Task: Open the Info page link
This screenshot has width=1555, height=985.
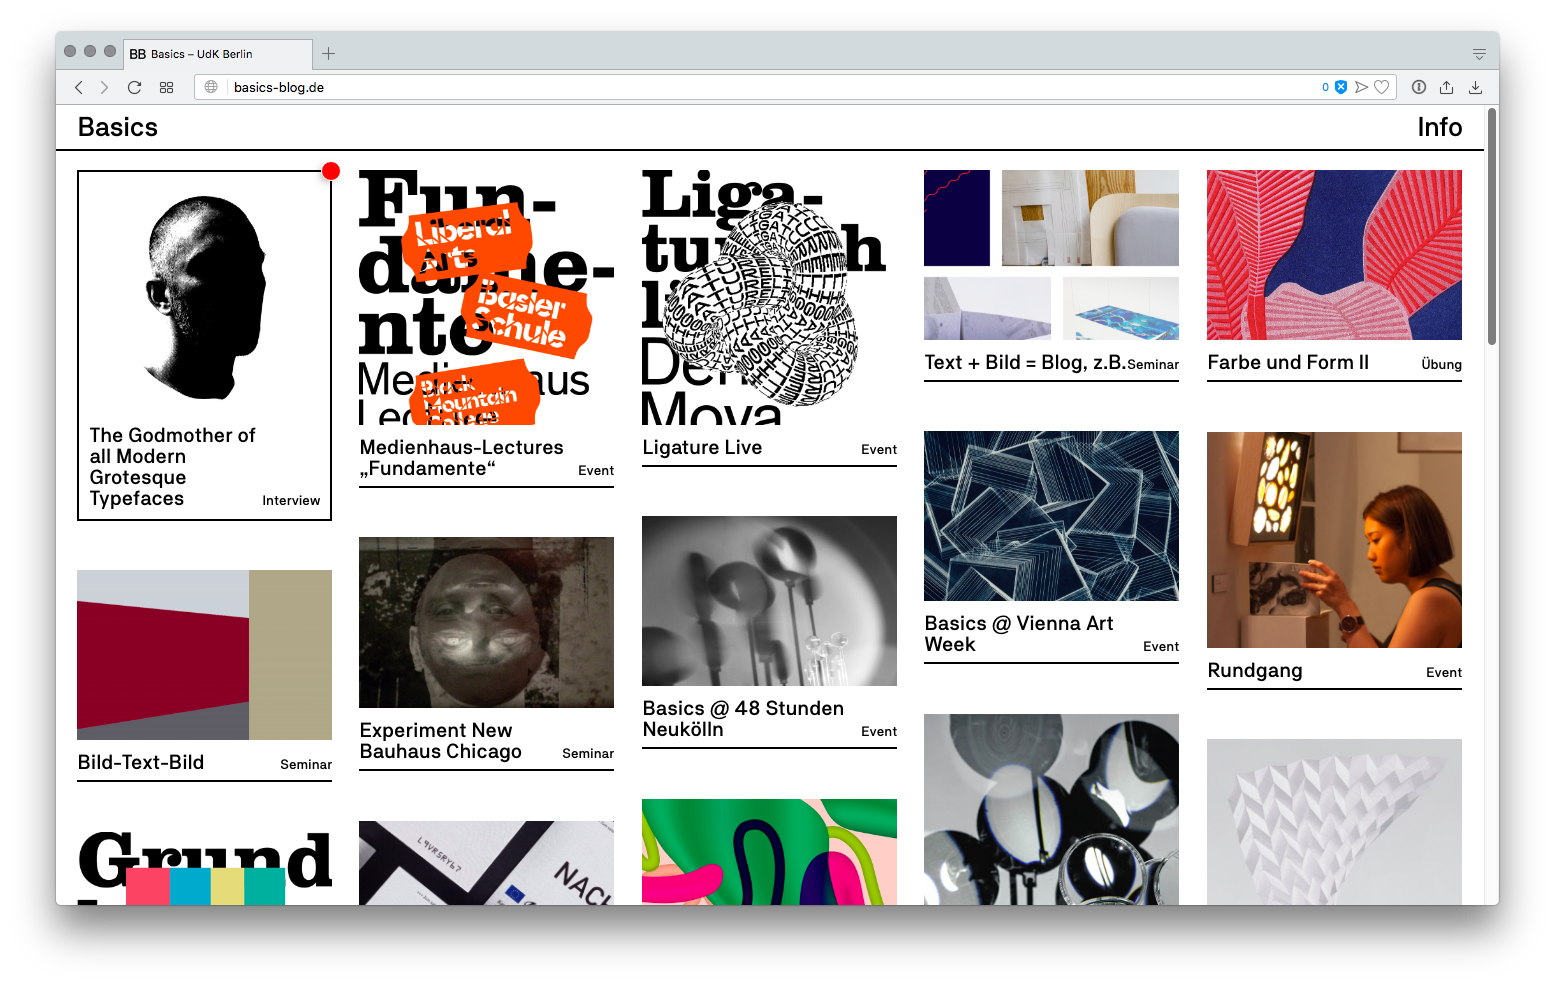Action: point(1439,127)
